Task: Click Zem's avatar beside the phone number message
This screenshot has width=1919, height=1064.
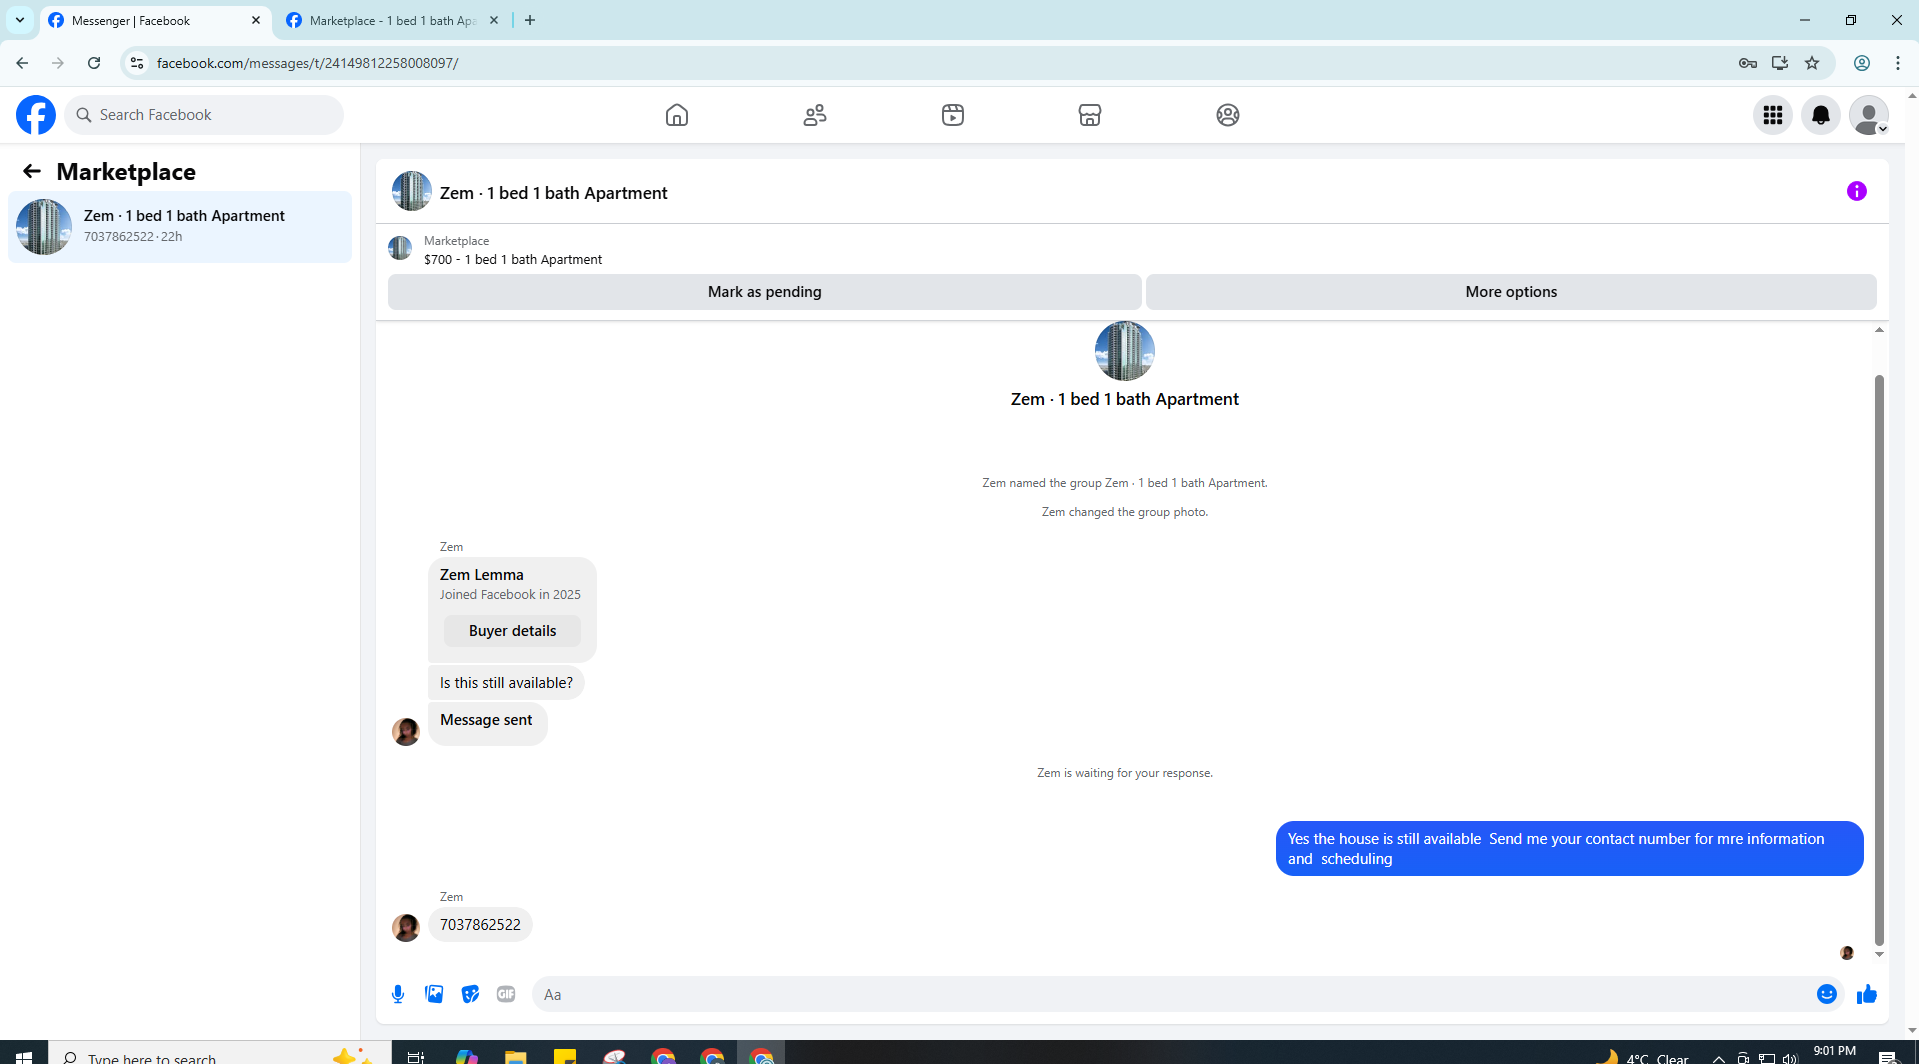Action: pos(406,928)
